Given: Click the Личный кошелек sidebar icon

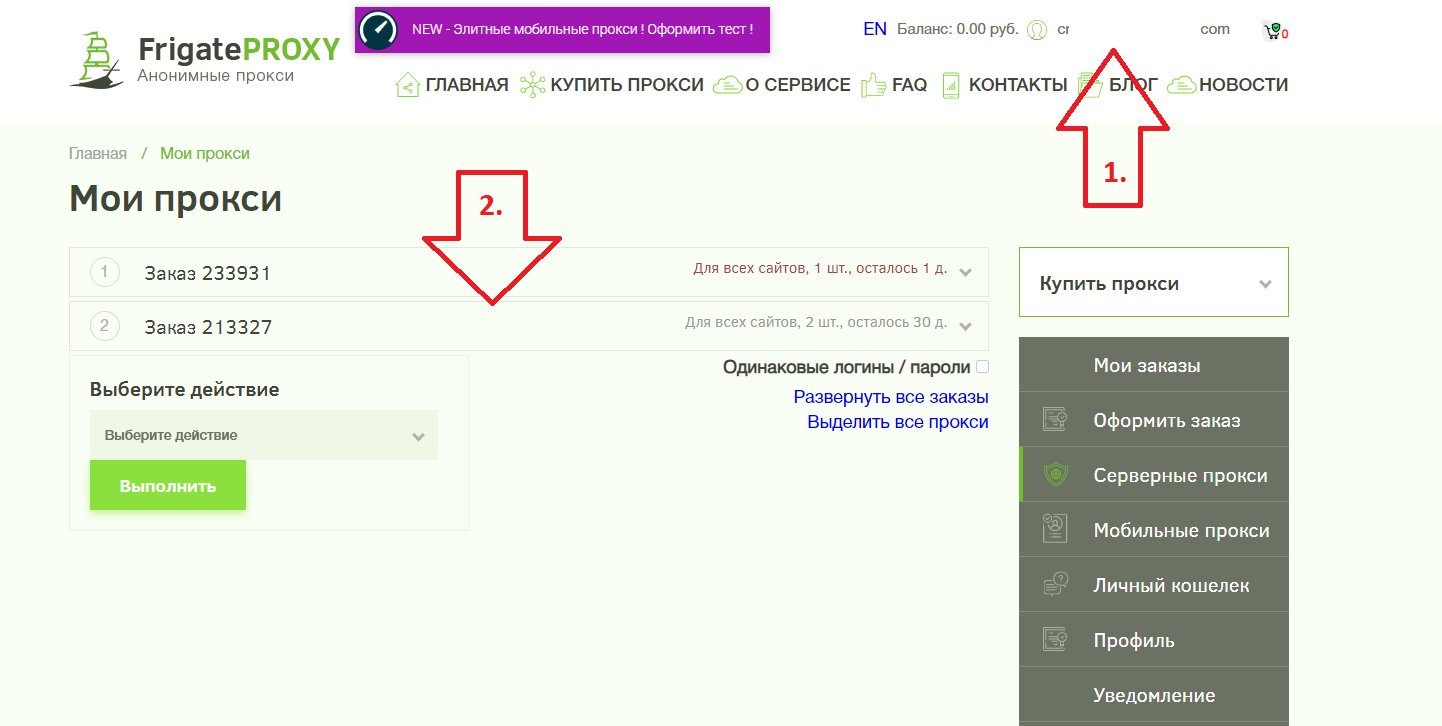Looking at the screenshot, I should (1055, 585).
